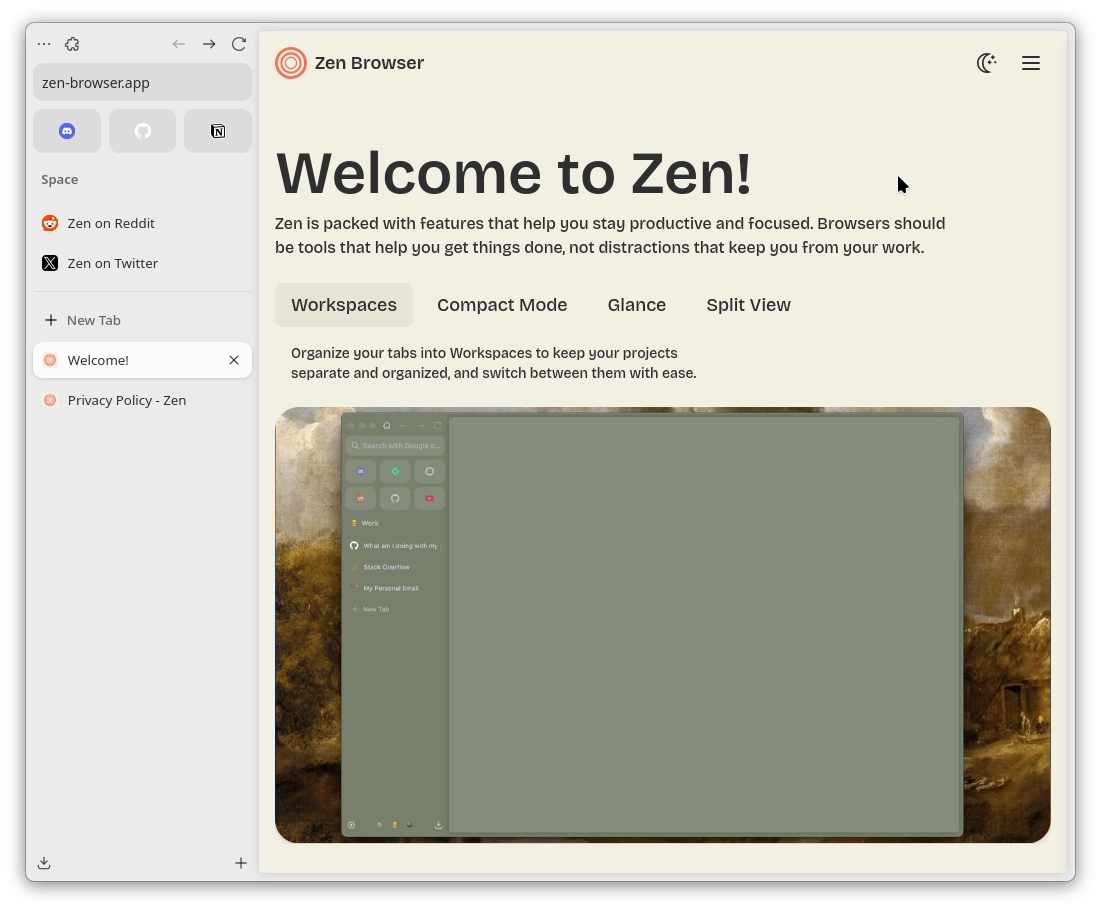Click the zen-browser.app URL bar
The width and height of the screenshot is (1101, 910).
click(x=143, y=82)
